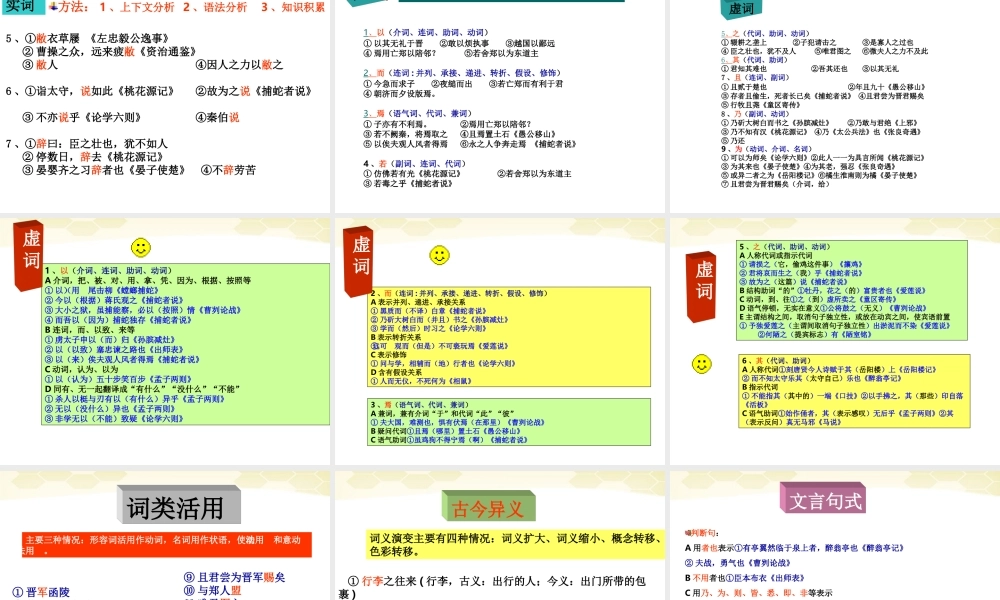Click "①仿佛若有光《桃花源记》"
The height and width of the screenshot is (600, 1000).
(412, 173)
